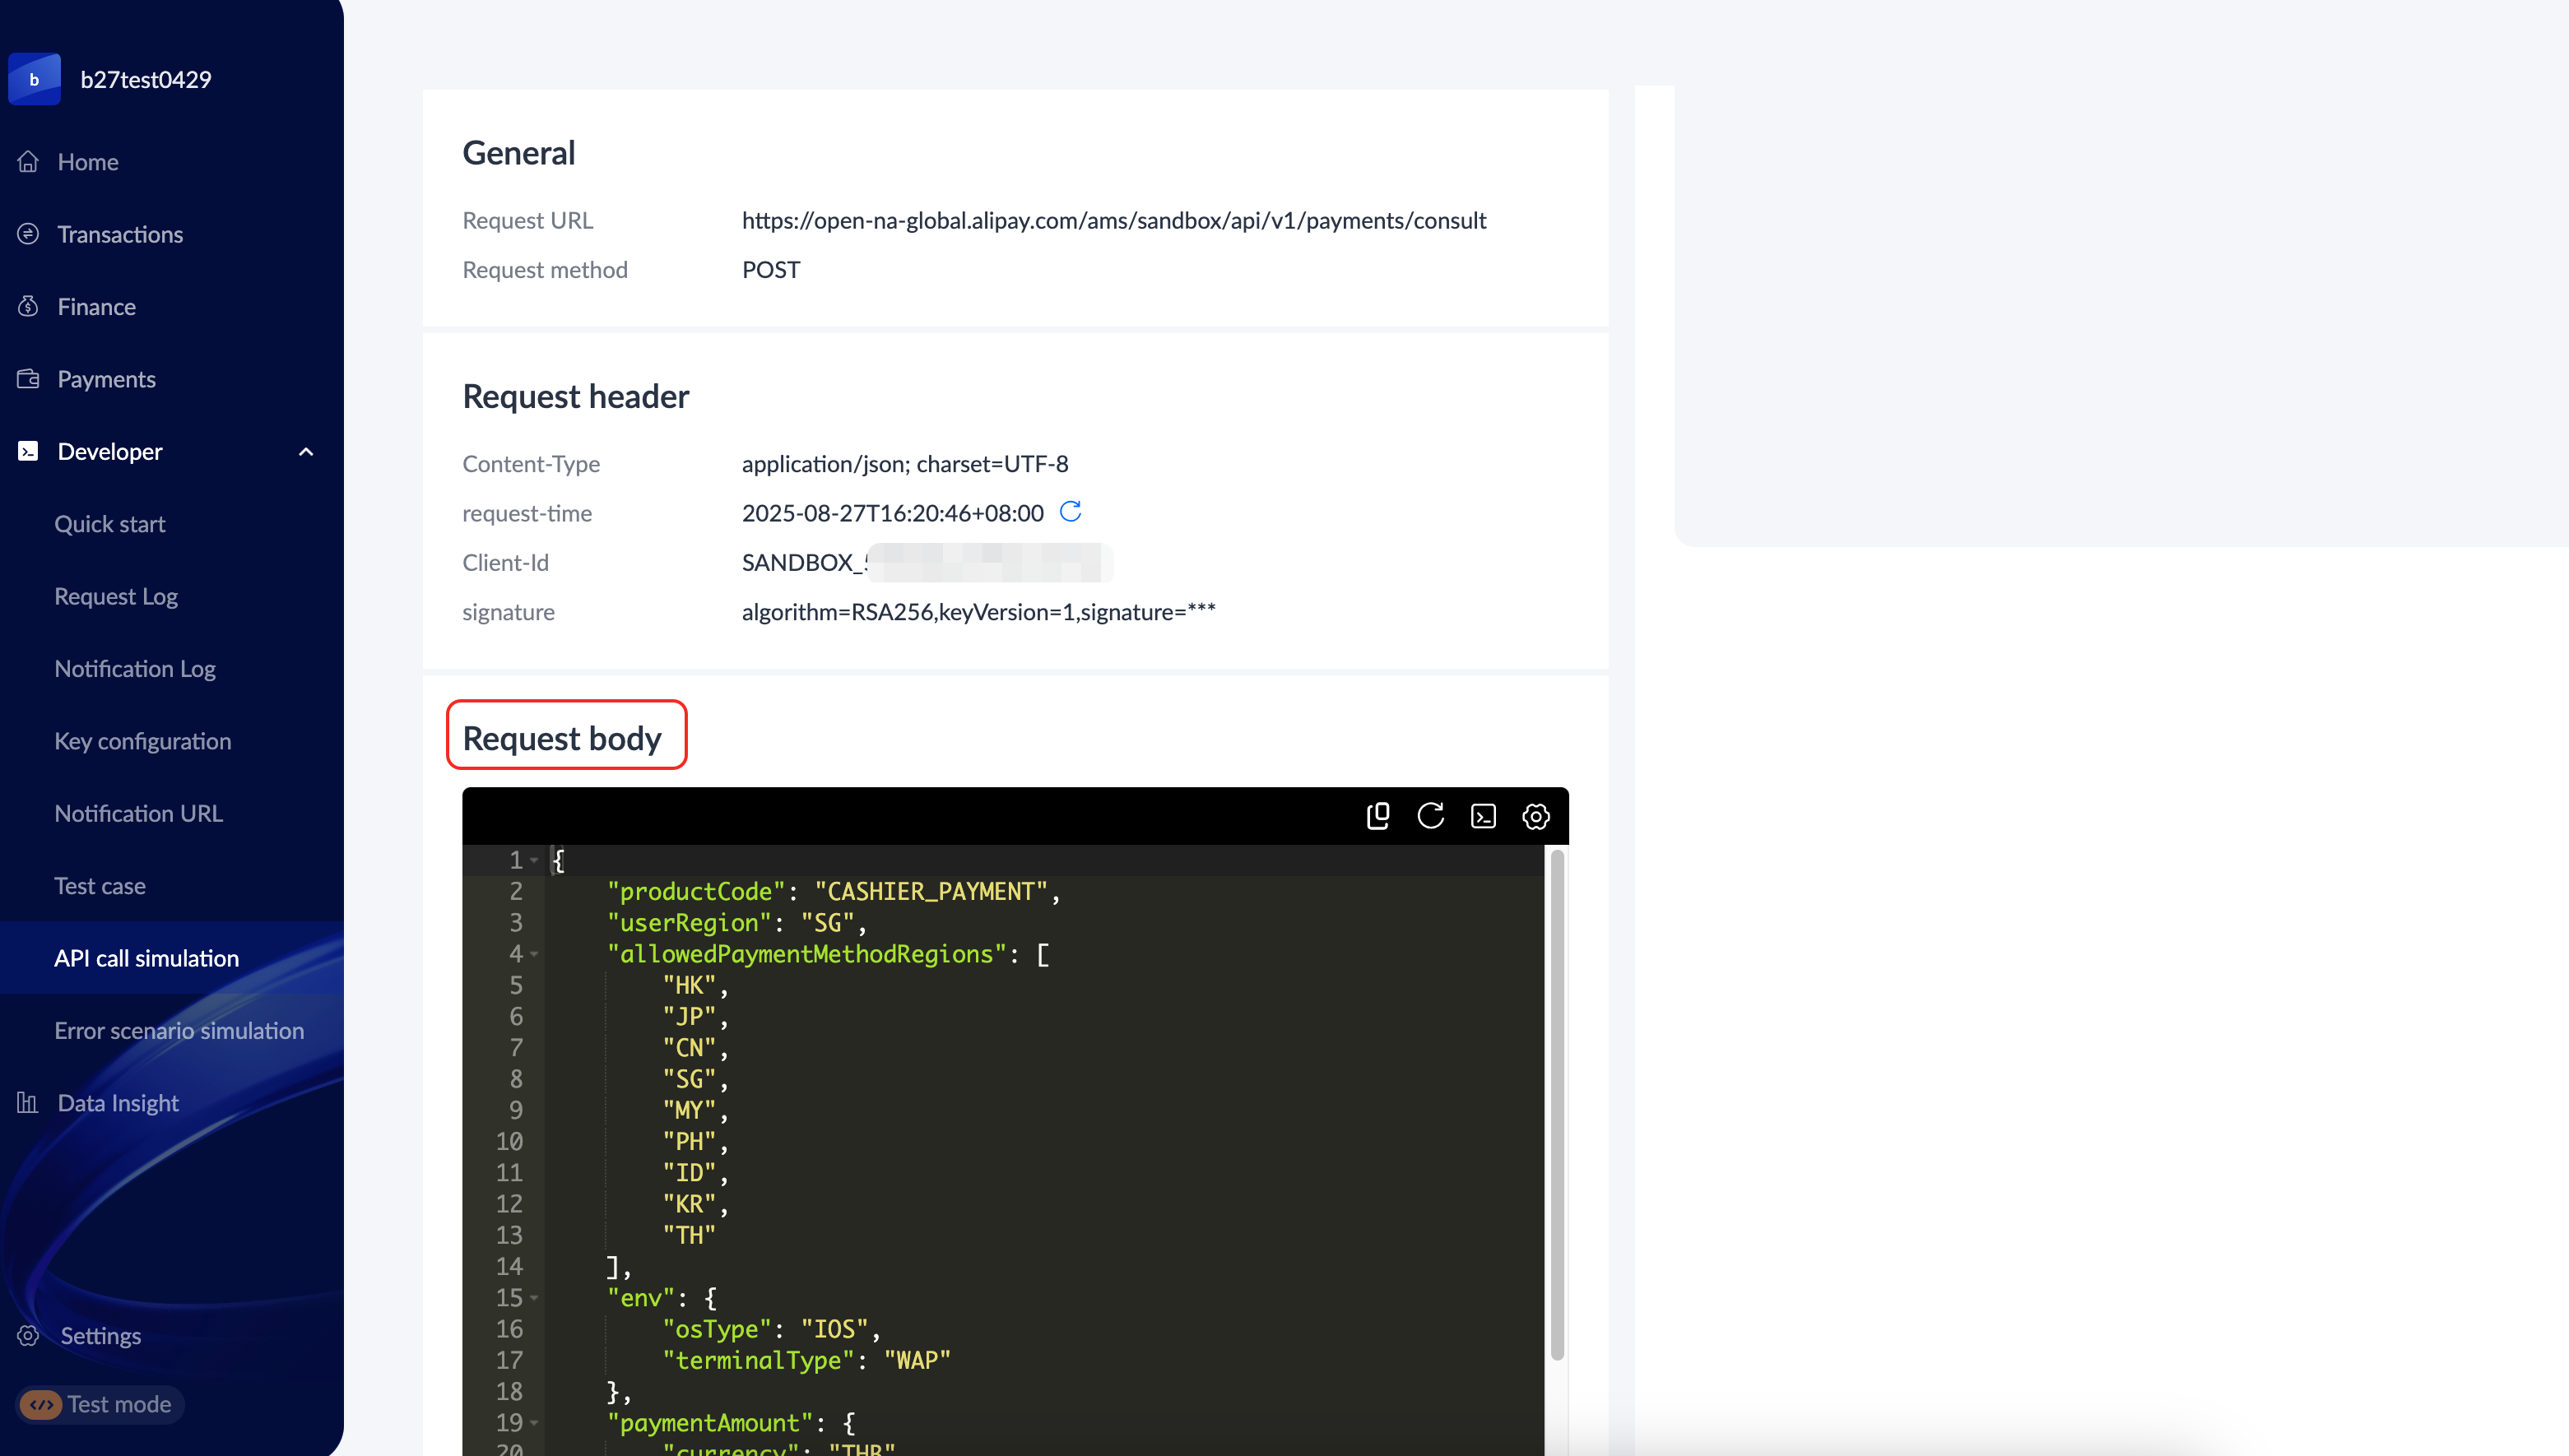Click the reset/refresh icon in editor toolbar

tap(1430, 816)
